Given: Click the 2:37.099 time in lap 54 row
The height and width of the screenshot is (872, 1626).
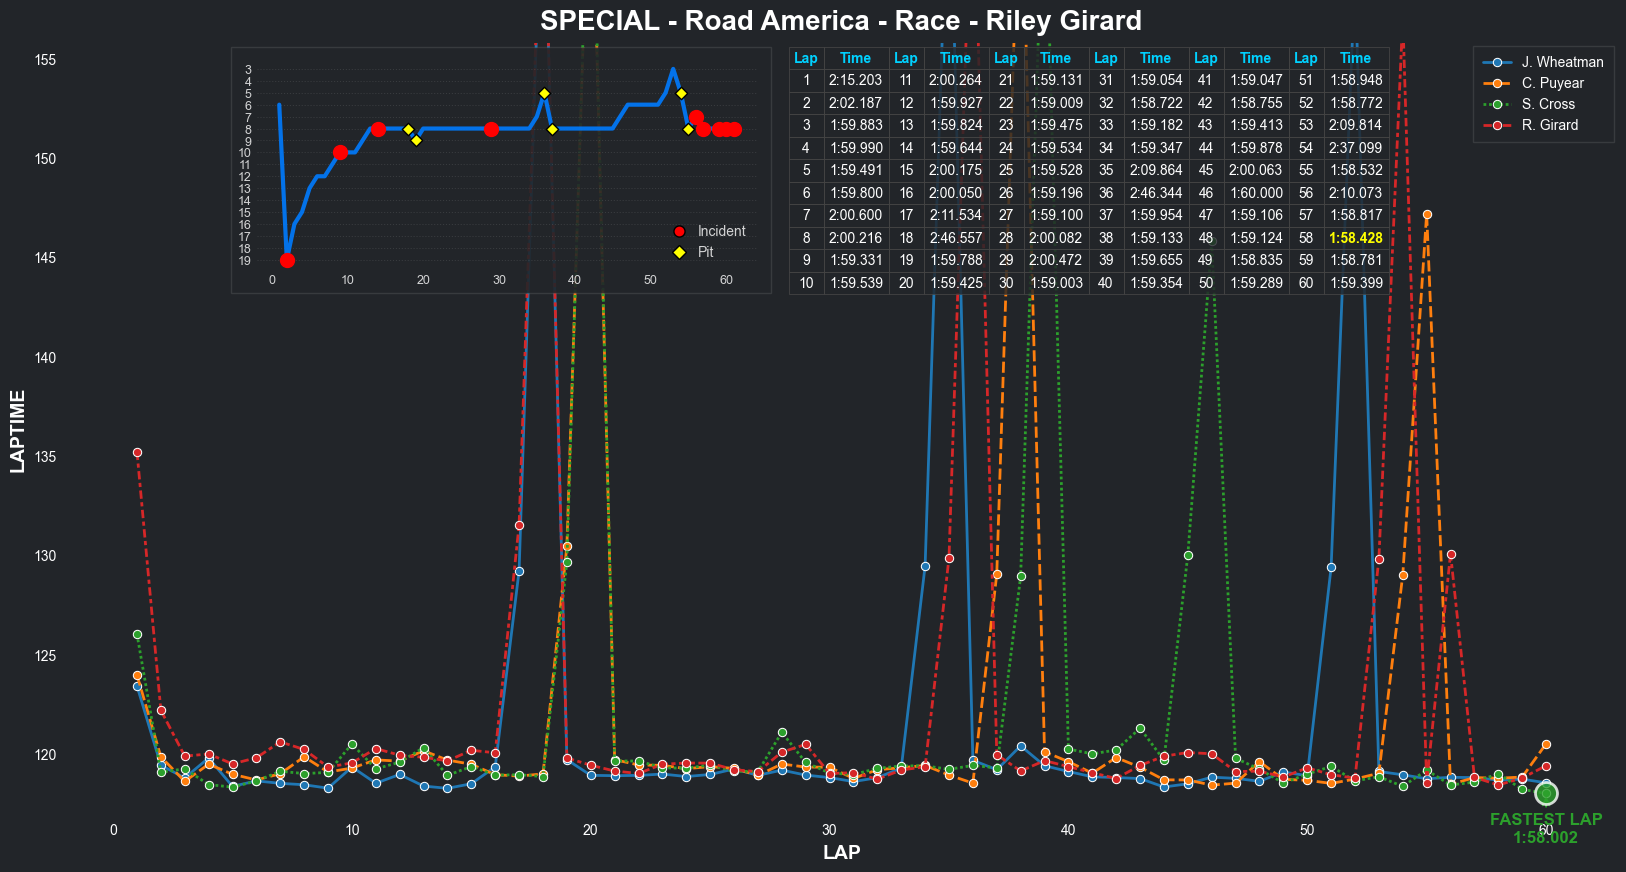Looking at the screenshot, I should pyautogui.click(x=1355, y=148).
